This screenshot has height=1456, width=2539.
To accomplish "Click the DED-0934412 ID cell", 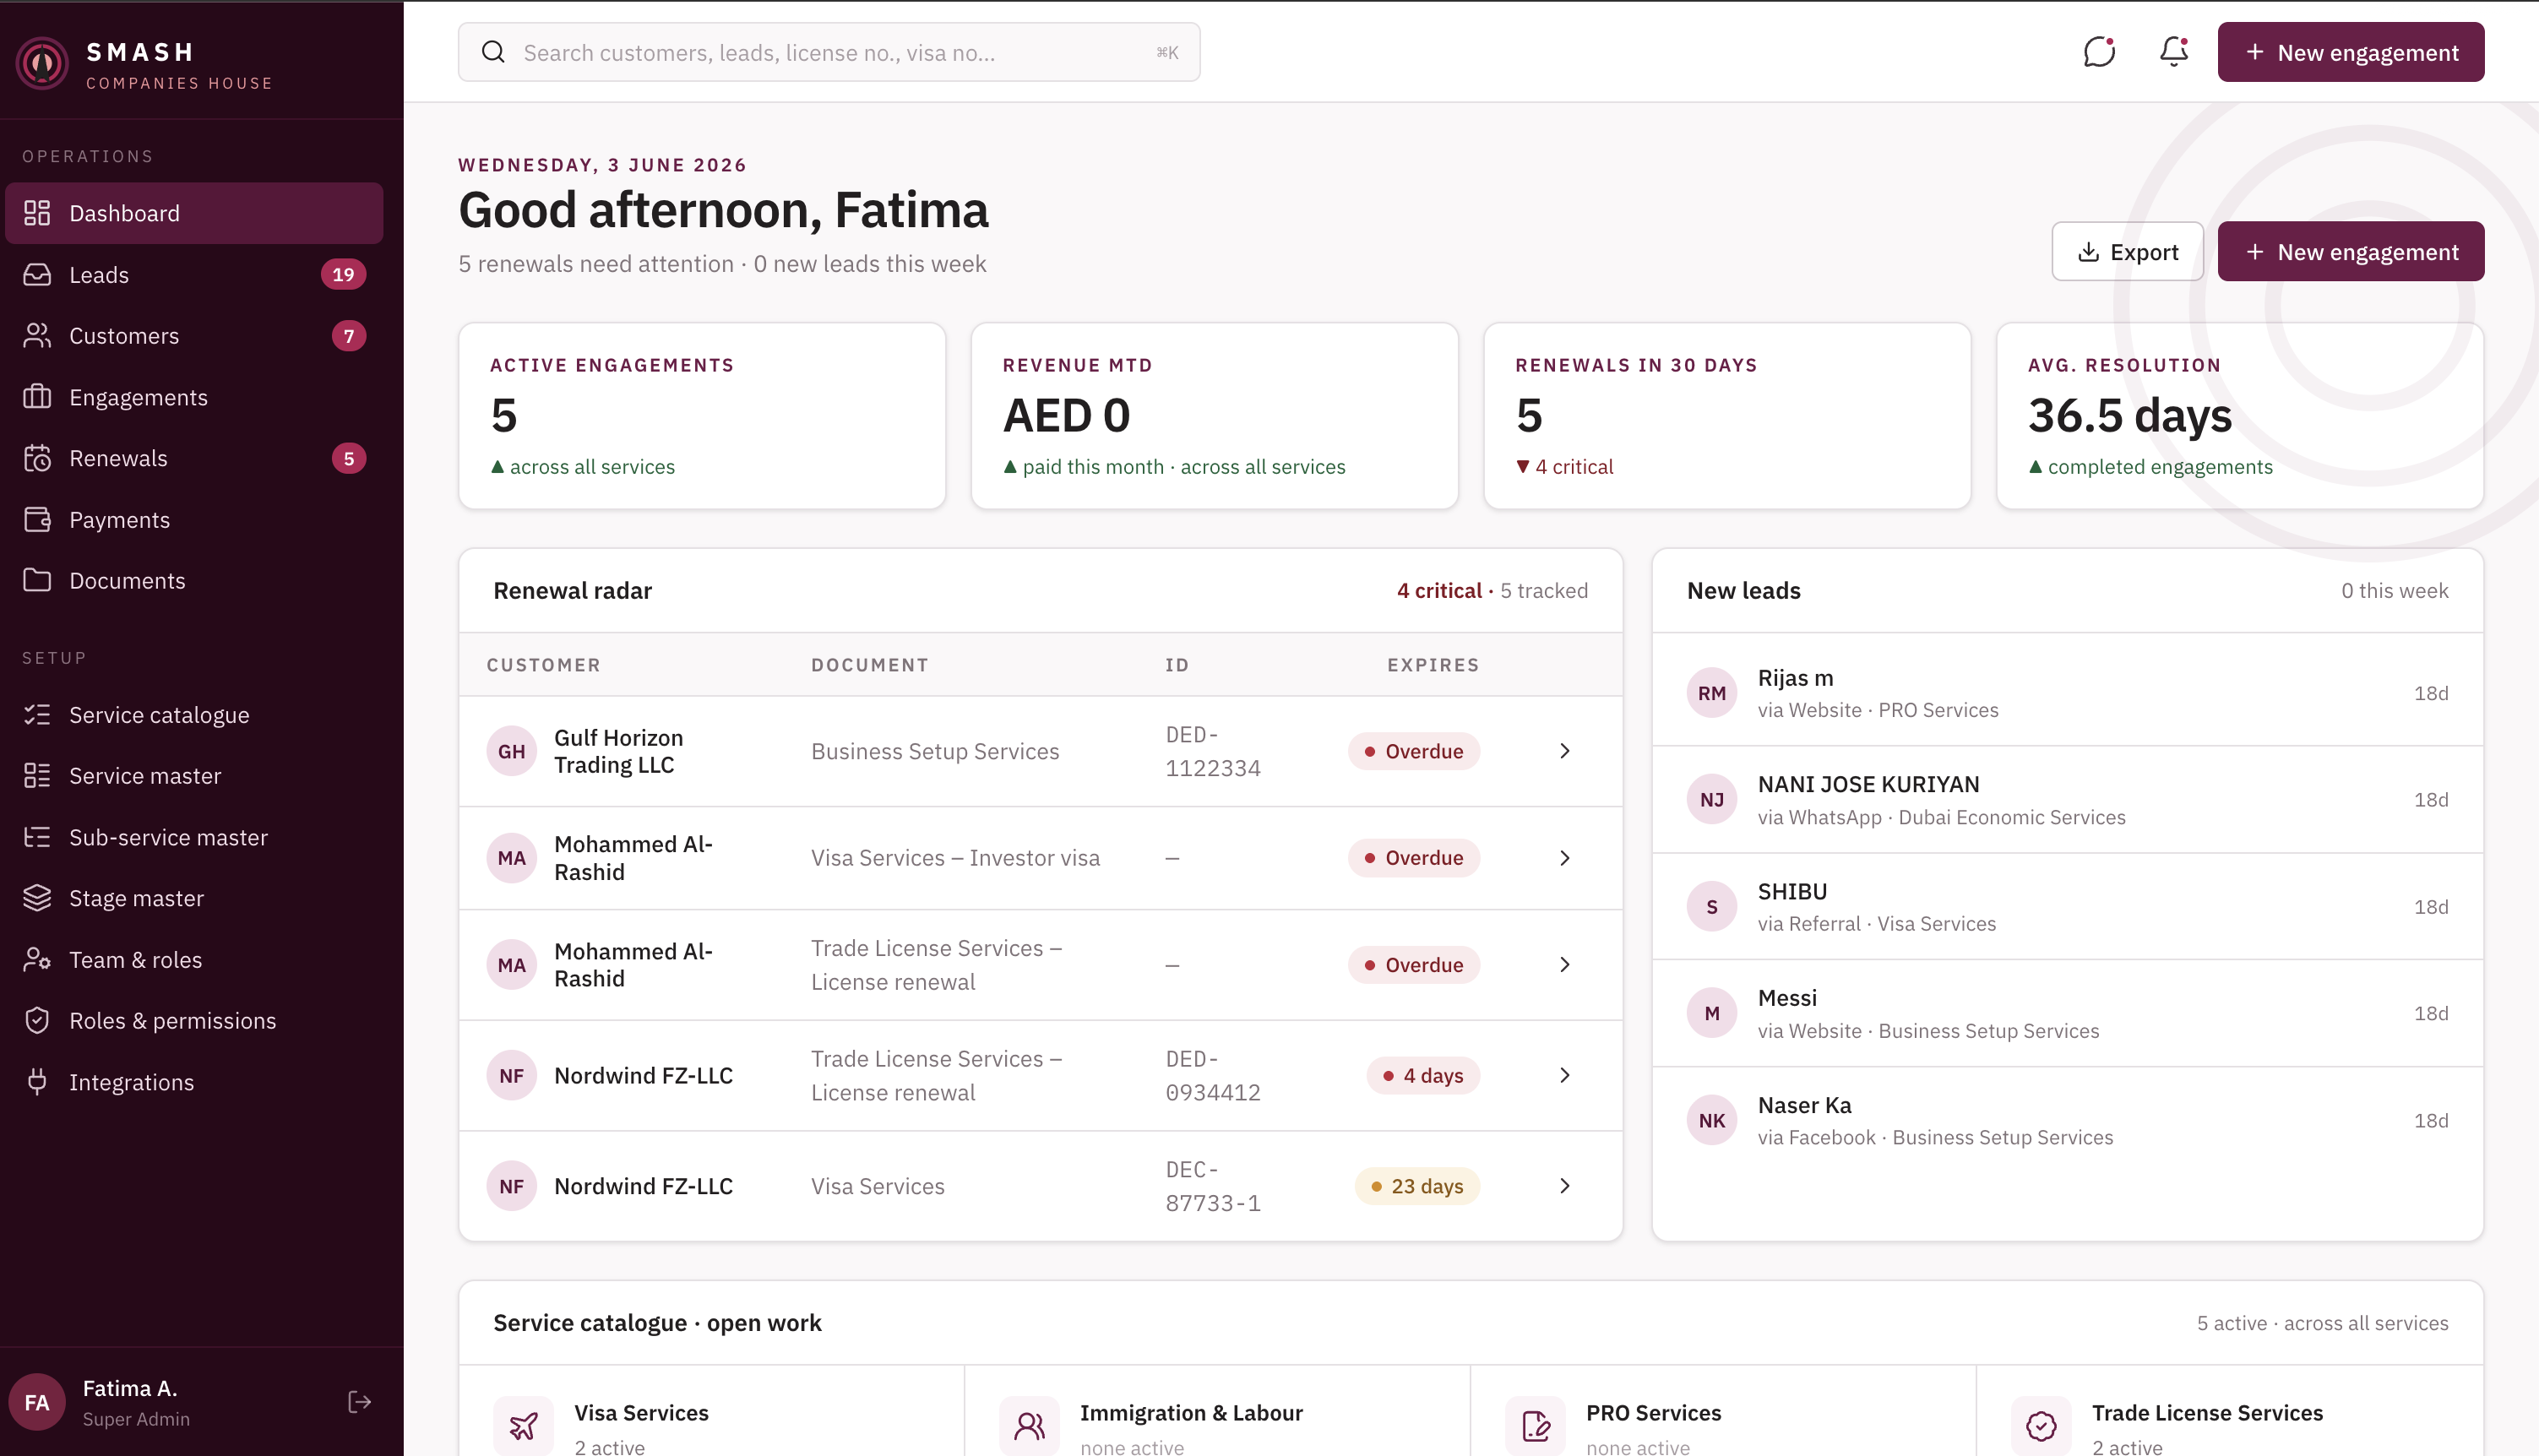I will (1213, 1075).
